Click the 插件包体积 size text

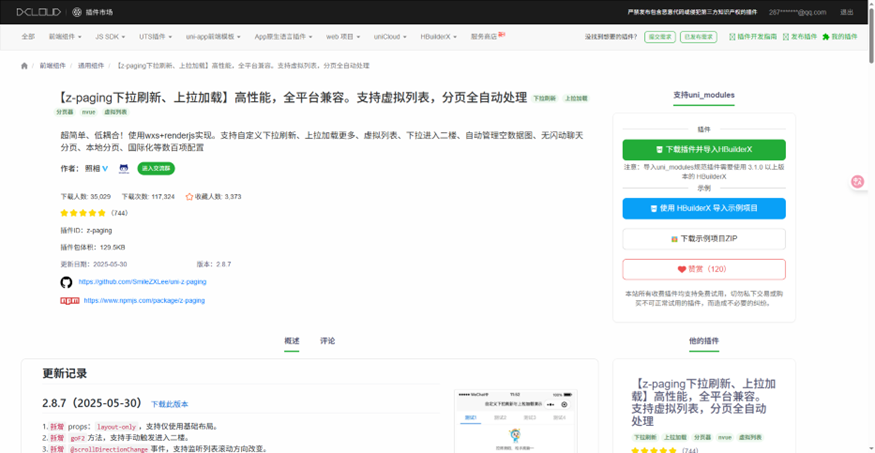pyautogui.click(x=93, y=247)
